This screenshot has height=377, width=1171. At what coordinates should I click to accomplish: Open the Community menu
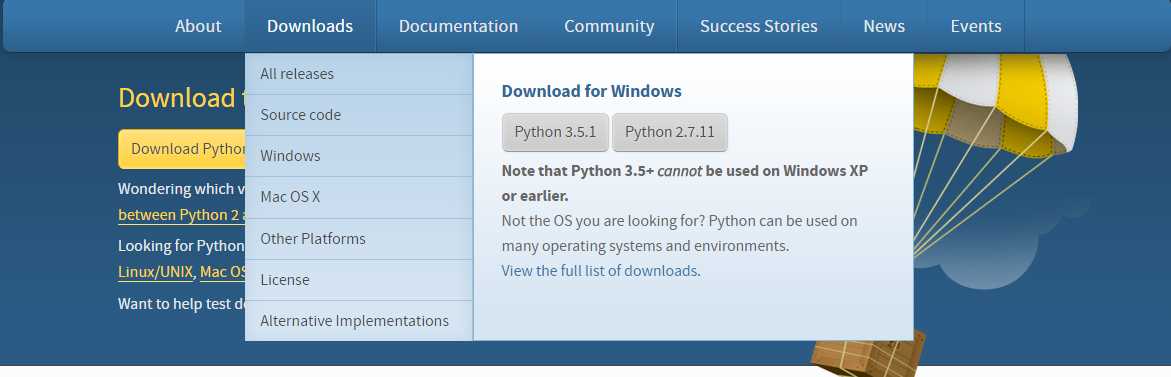[x=609, y=26]
